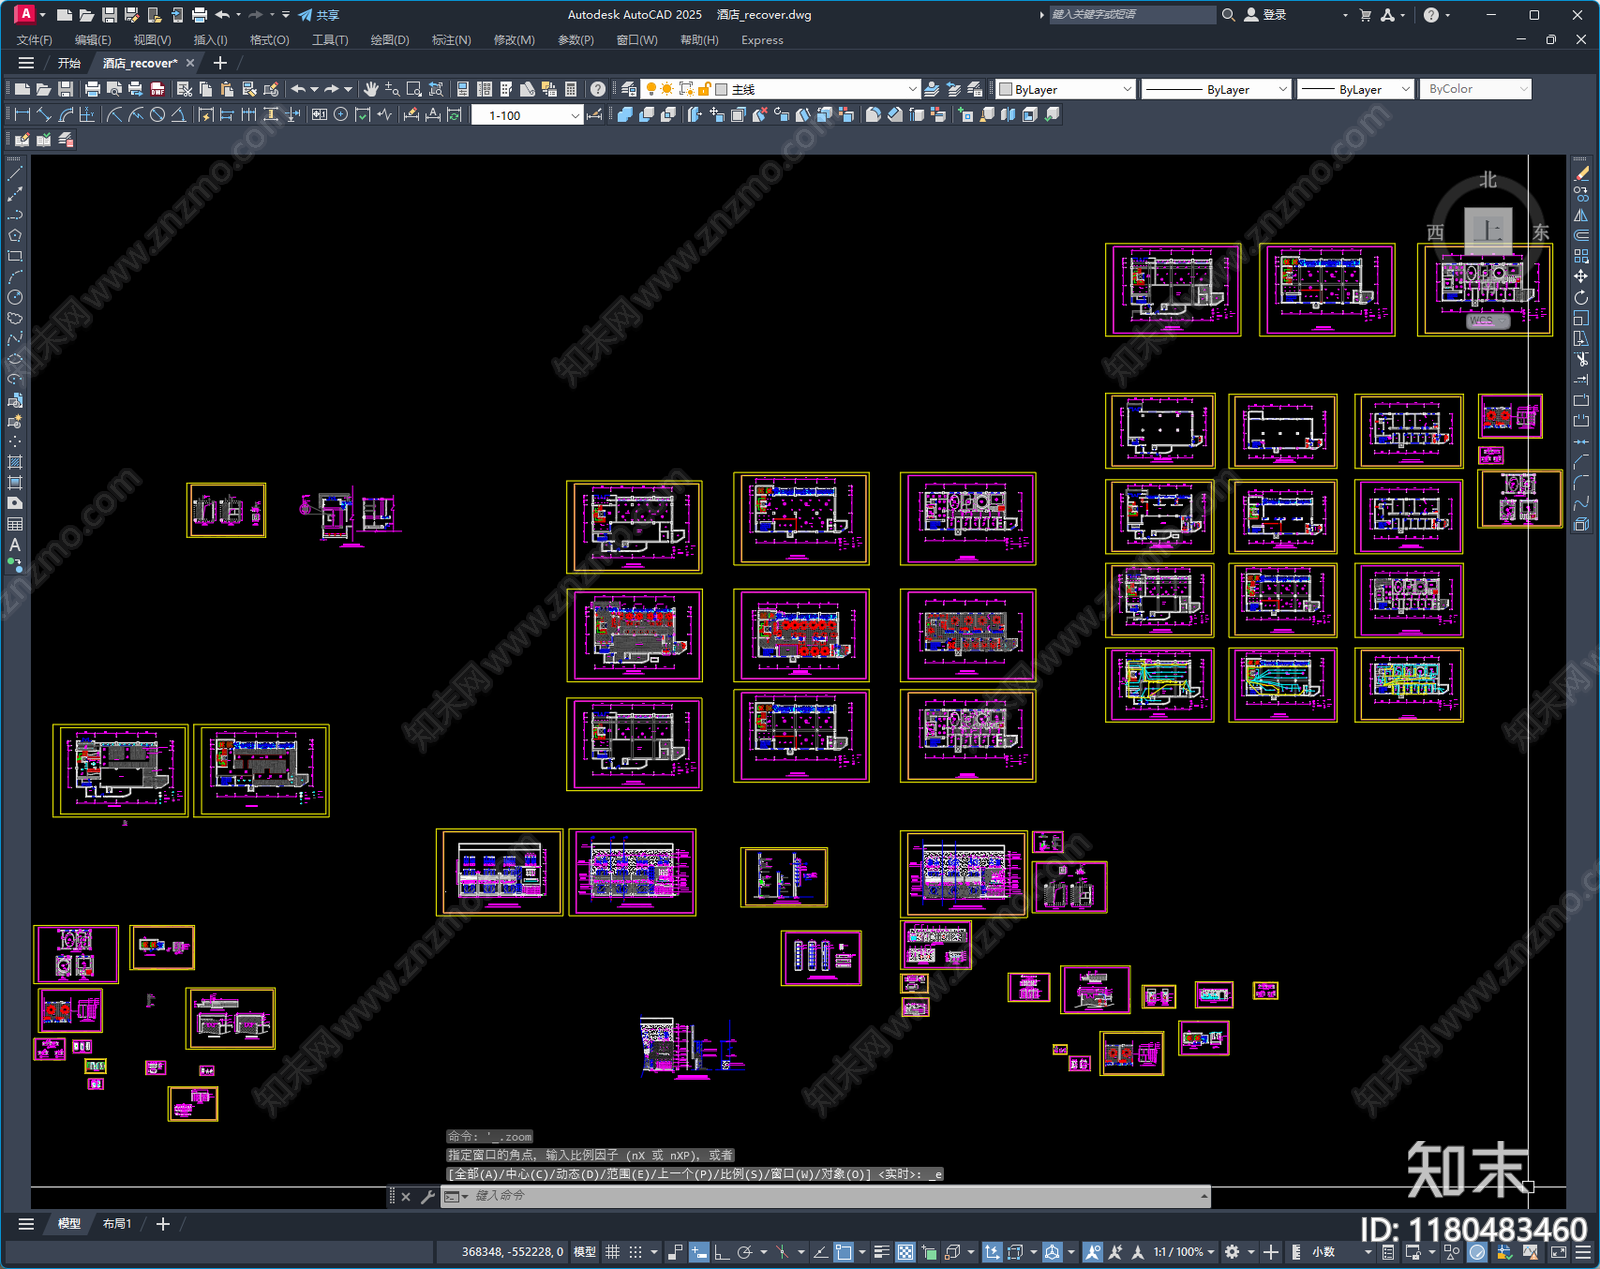Click the Mirror tool in modify toolbar
The image size is (1600, 1269).
coord(1581,215)
